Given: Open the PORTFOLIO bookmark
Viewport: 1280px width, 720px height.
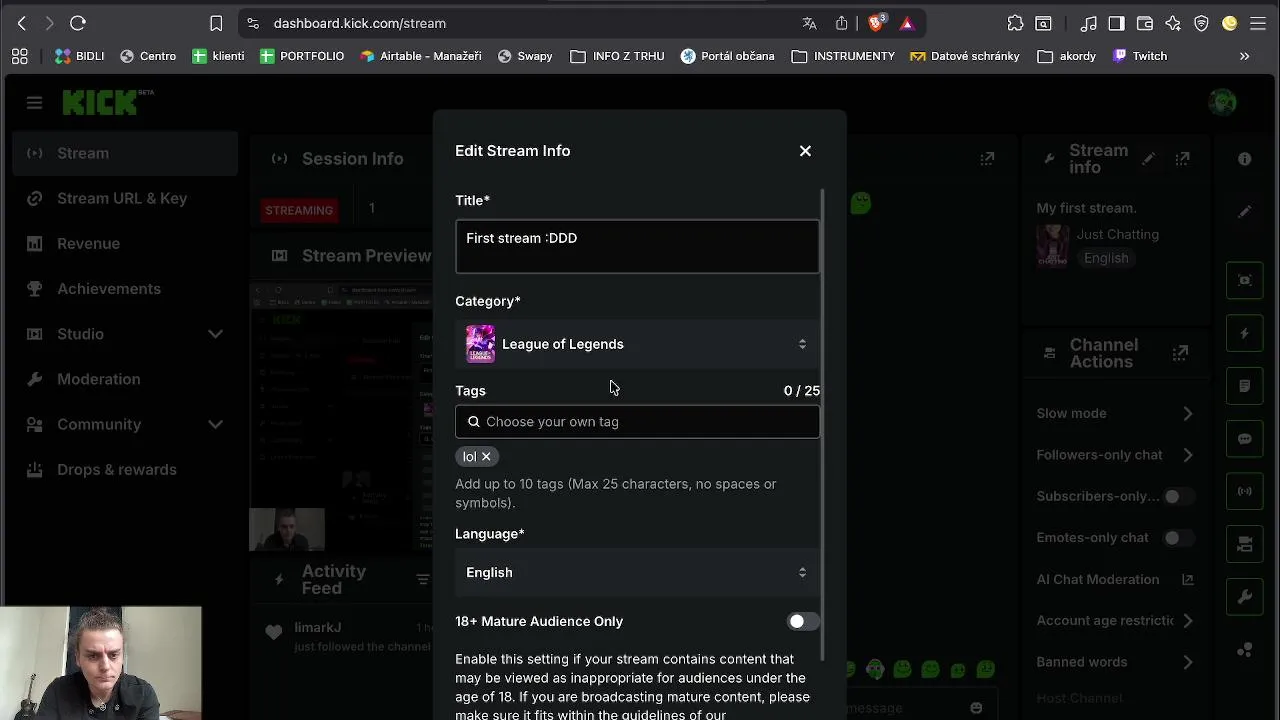Looking at the screenshot, I should pyautogui.click(x=302, y=56).
